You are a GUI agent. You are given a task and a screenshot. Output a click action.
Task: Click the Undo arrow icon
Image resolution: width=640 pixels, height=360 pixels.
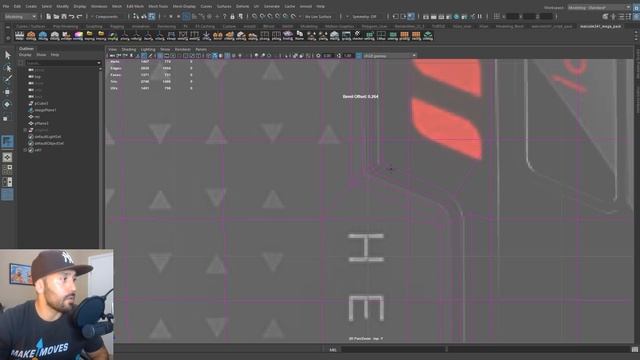(72, 17)
